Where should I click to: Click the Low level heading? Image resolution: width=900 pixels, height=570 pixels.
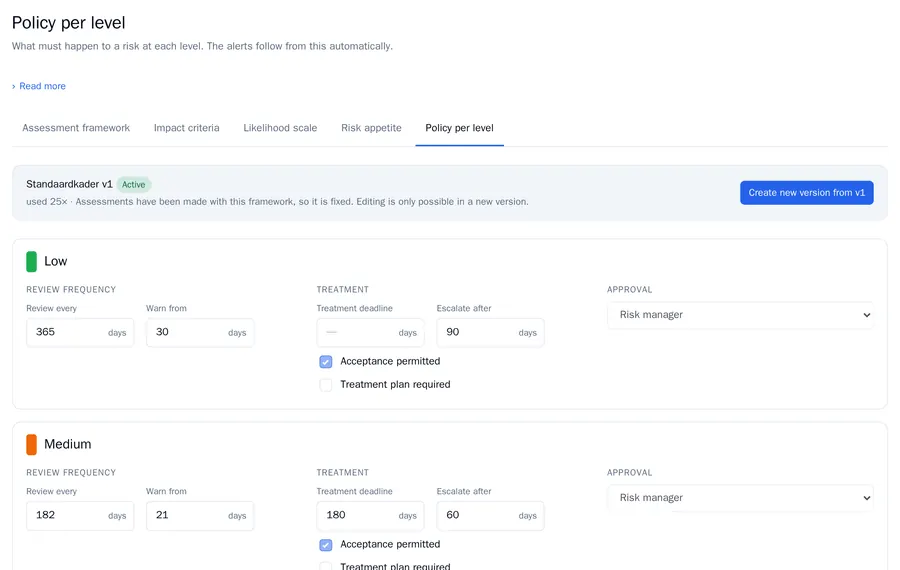(x=56, y=261)
